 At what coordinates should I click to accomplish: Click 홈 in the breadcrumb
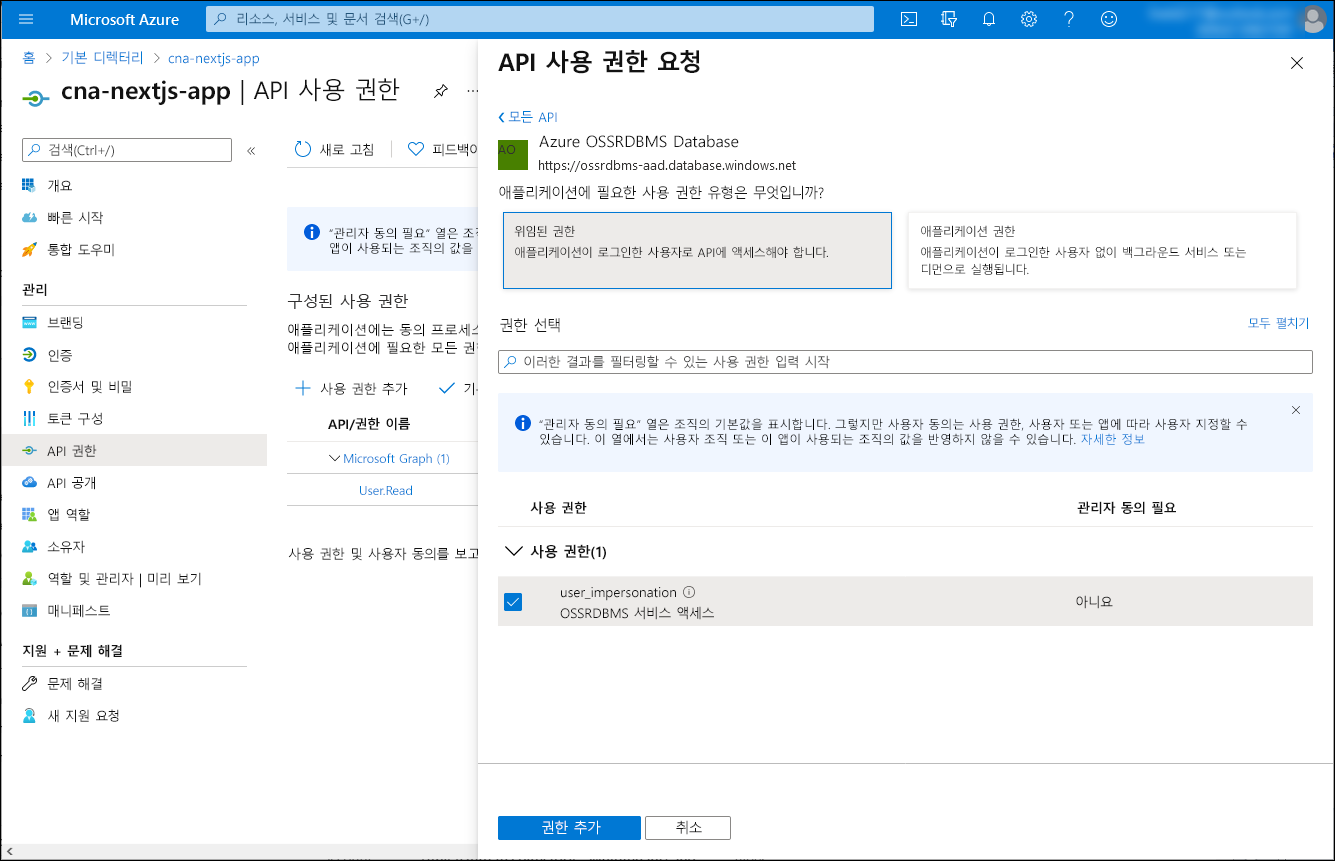(x=29, y=59)
